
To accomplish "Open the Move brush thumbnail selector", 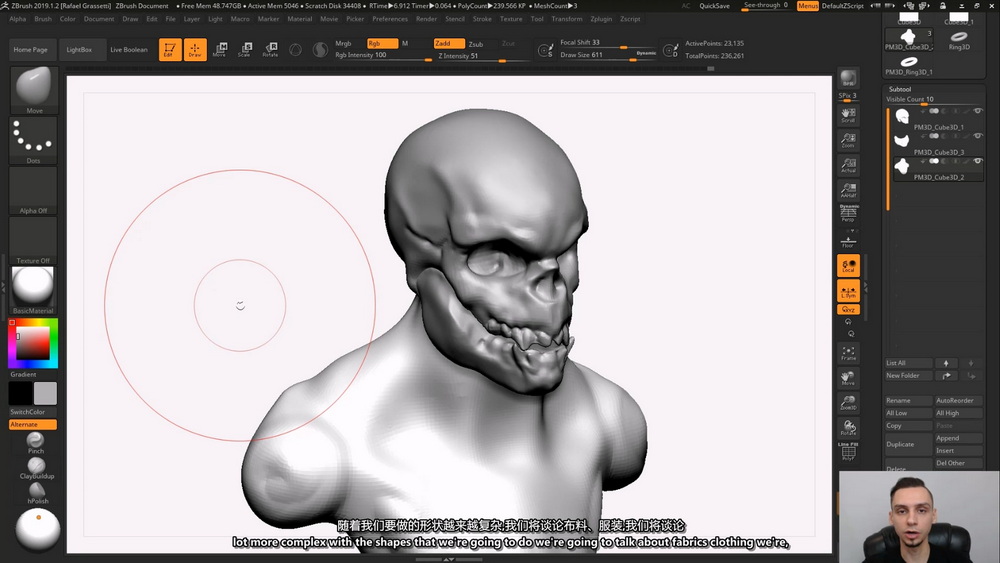I will pos(34,90).
